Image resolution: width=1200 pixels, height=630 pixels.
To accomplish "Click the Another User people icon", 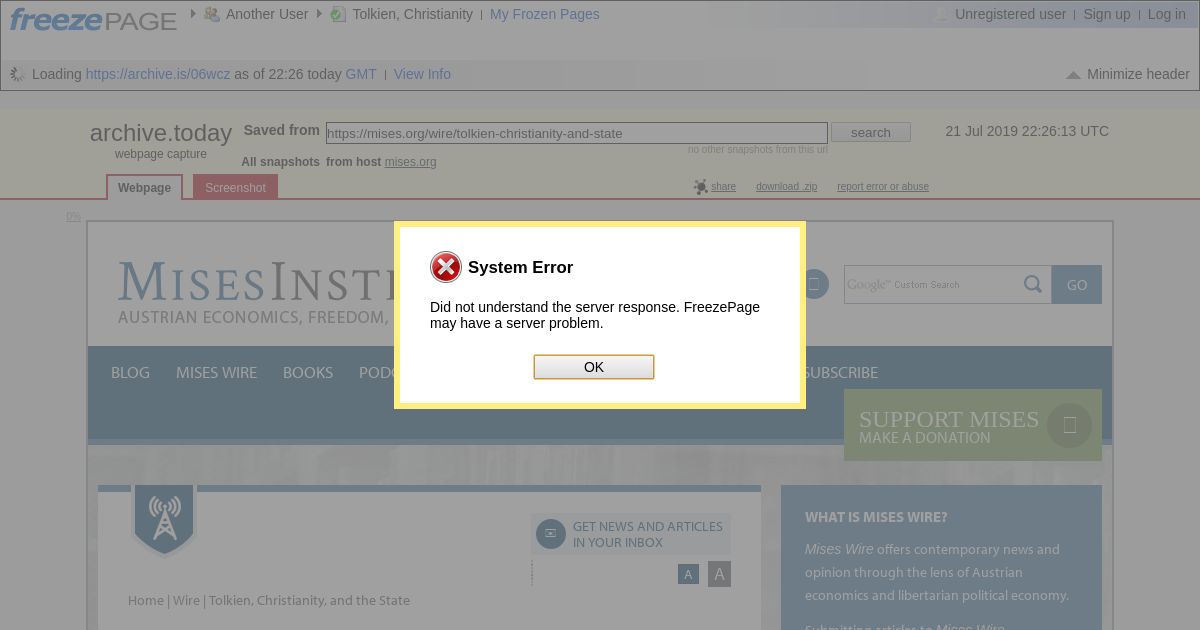I will pos(211,14).
